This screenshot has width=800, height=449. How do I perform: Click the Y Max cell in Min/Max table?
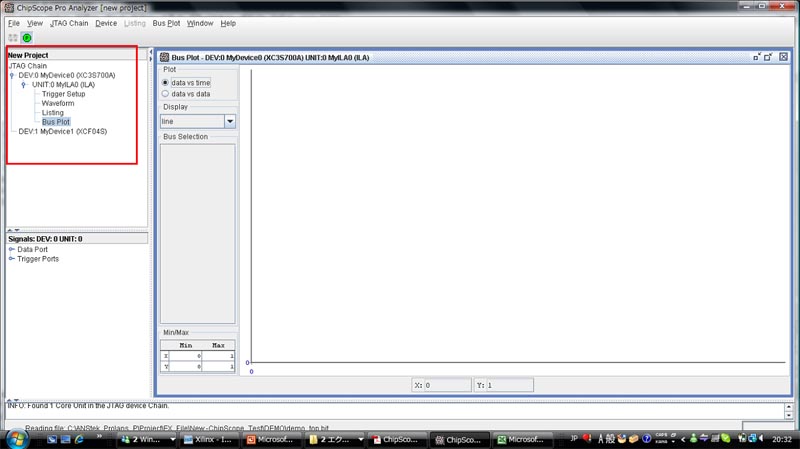(218, 367)
